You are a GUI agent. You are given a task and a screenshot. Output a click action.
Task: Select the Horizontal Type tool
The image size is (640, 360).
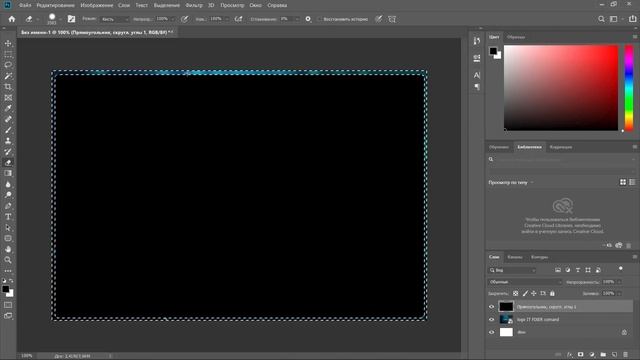point(8,217)
